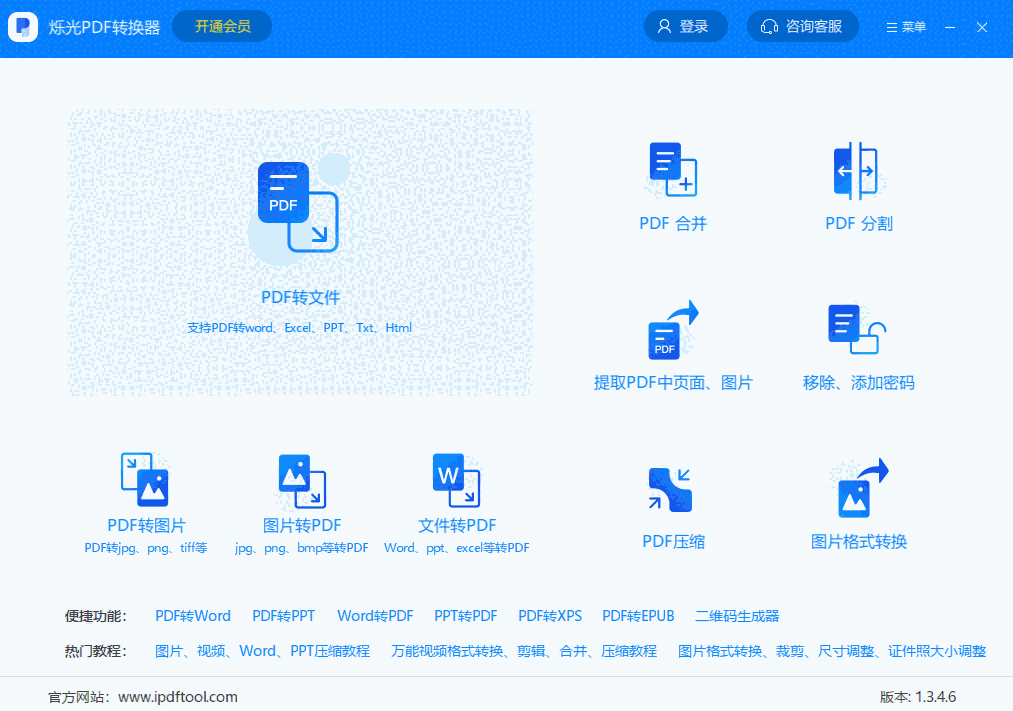
Task: Open the PDF转Word quick function
Action: point(193,616)
